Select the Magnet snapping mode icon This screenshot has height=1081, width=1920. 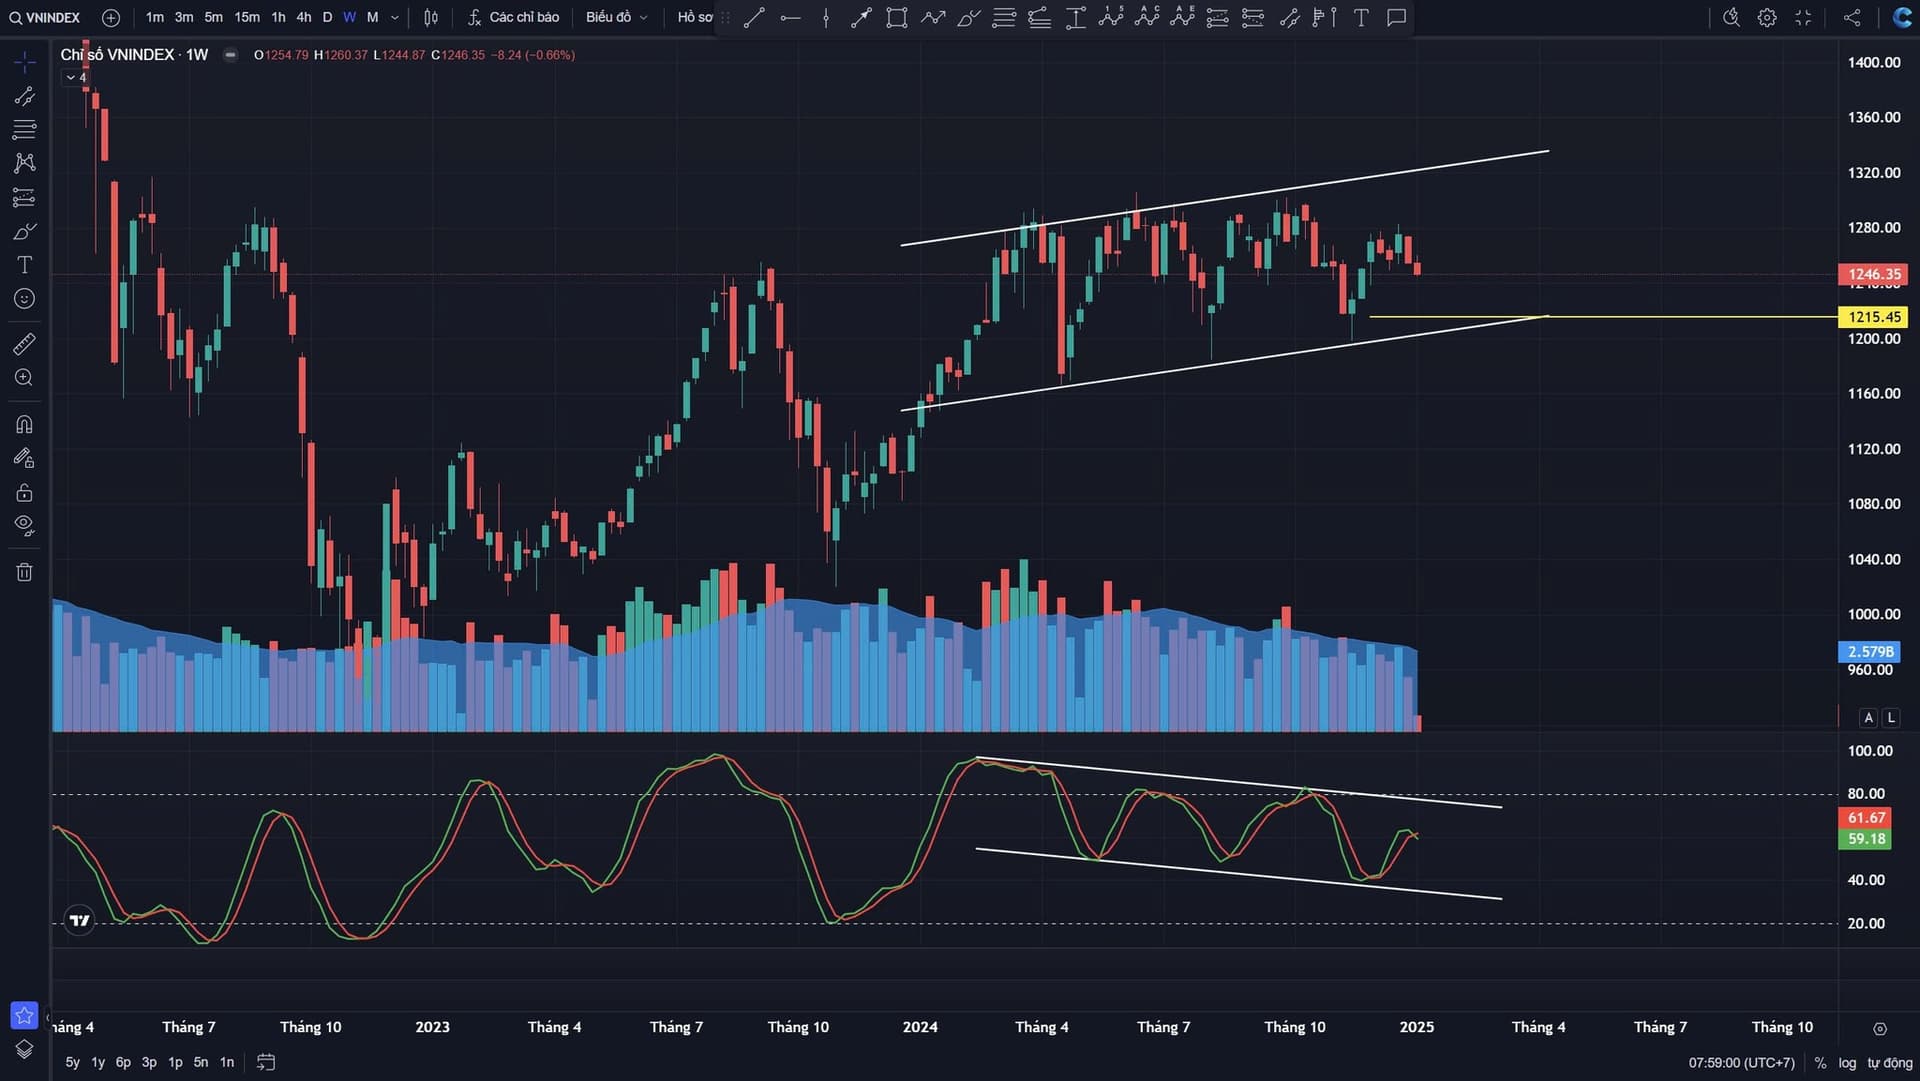click(24, 424)
